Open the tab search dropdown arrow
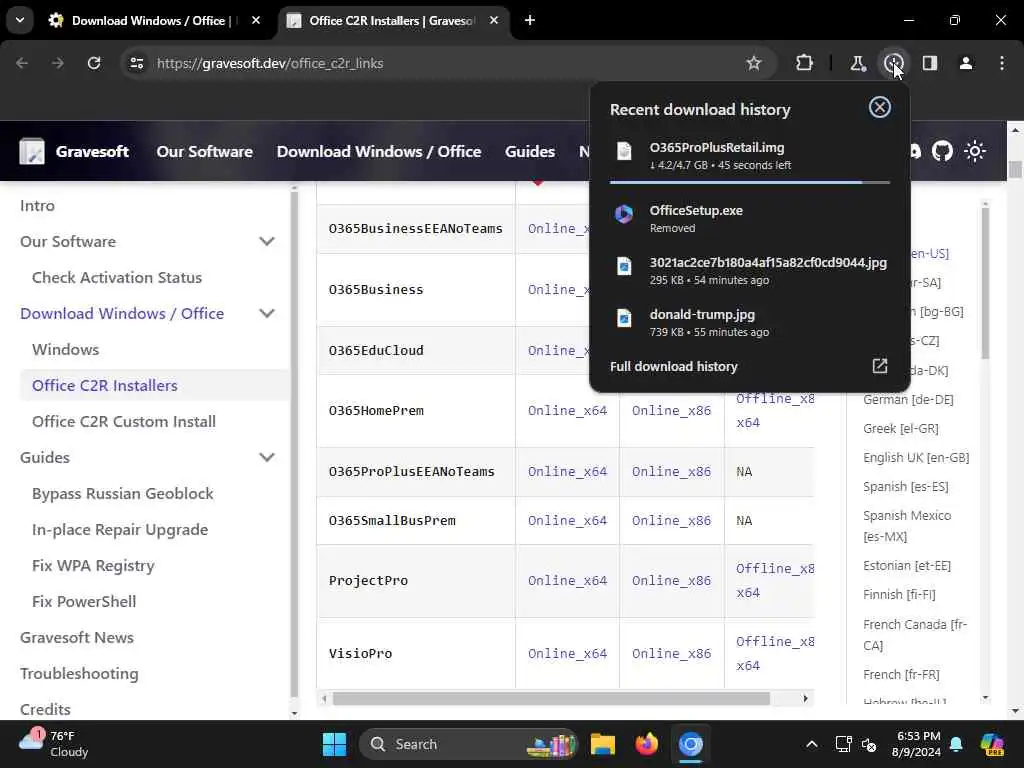Screen dimensions: 1024x768 click(x=20, y=20)
